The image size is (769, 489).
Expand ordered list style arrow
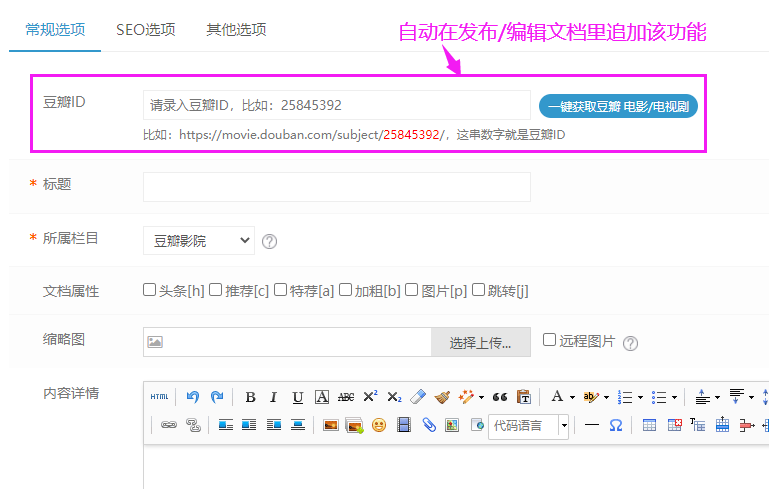640,397
